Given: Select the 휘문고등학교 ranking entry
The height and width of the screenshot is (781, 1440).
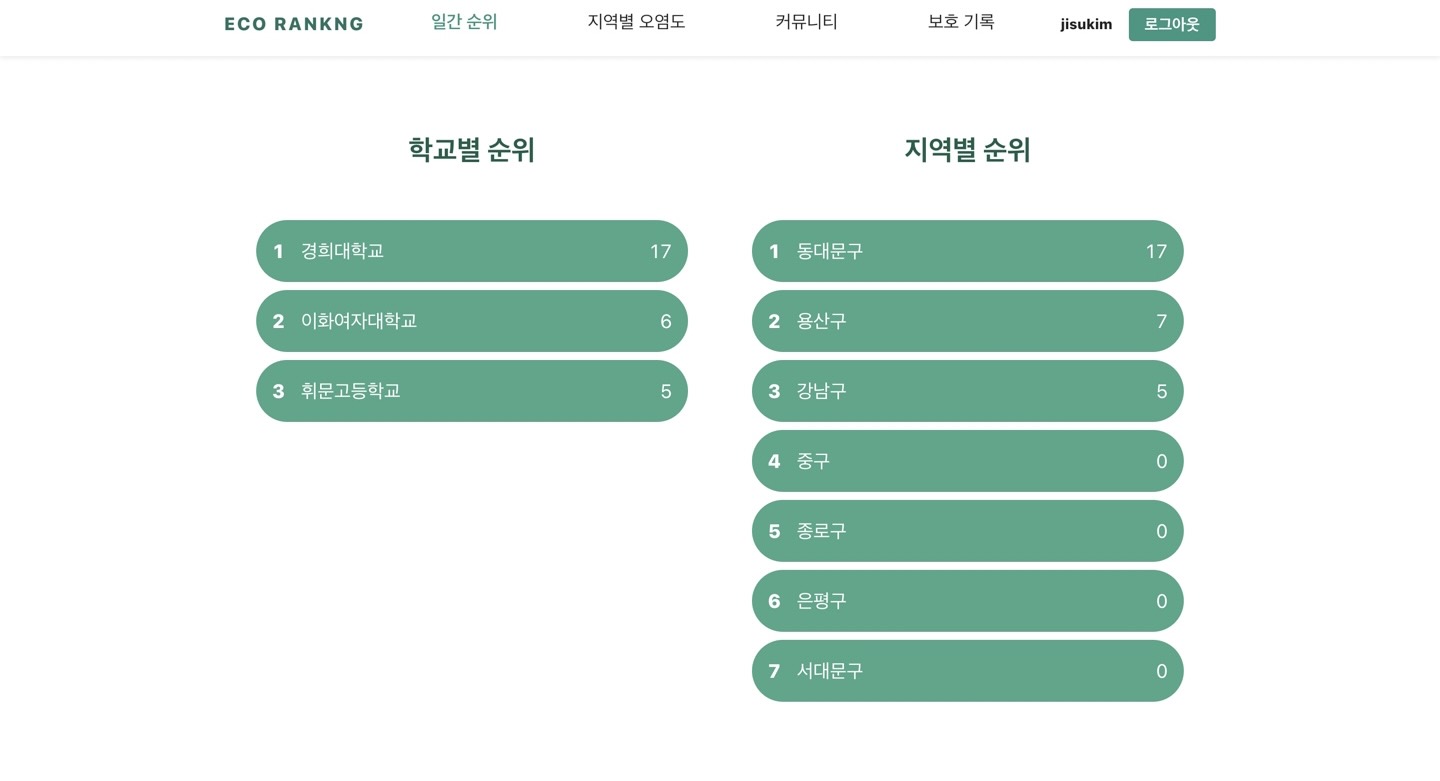Looking at the screenshot, I should (x=472, y=391).
